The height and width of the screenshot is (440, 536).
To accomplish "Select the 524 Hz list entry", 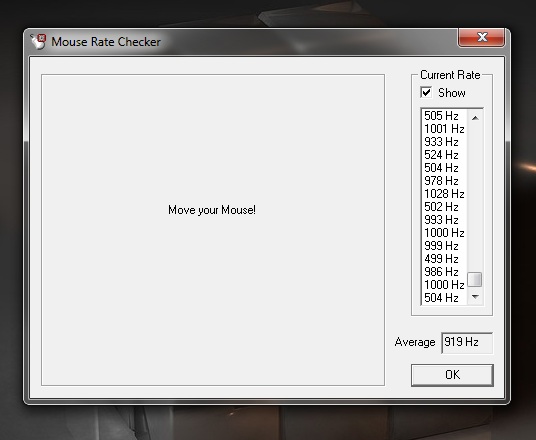I will click(x=444, y=155).
